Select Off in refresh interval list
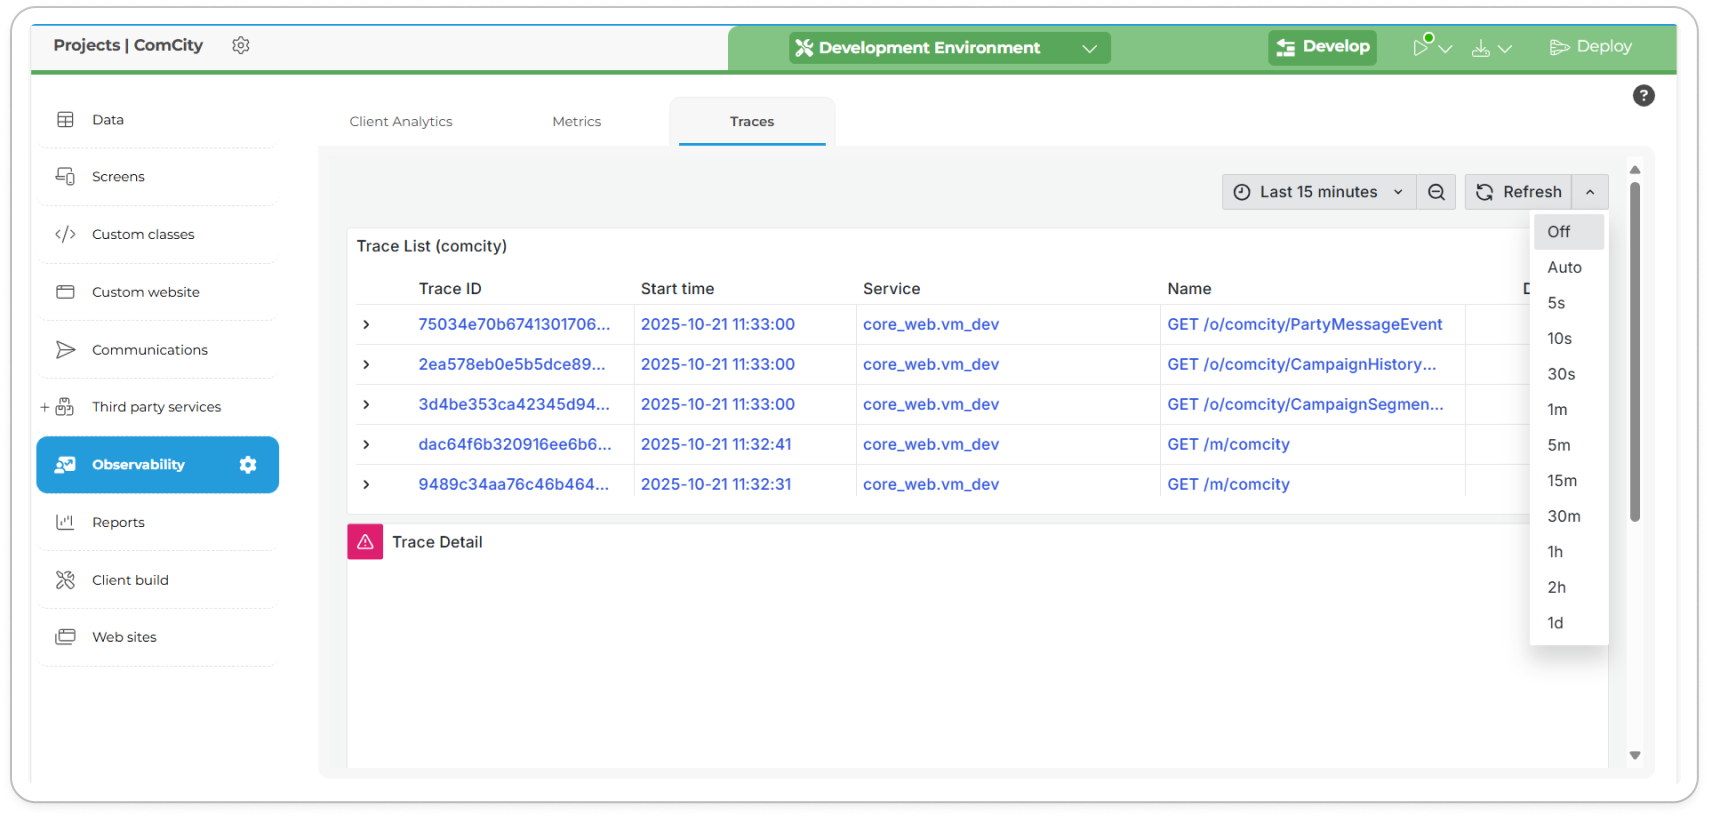This screenshot has height=818, width=1709. (1559, 232)
